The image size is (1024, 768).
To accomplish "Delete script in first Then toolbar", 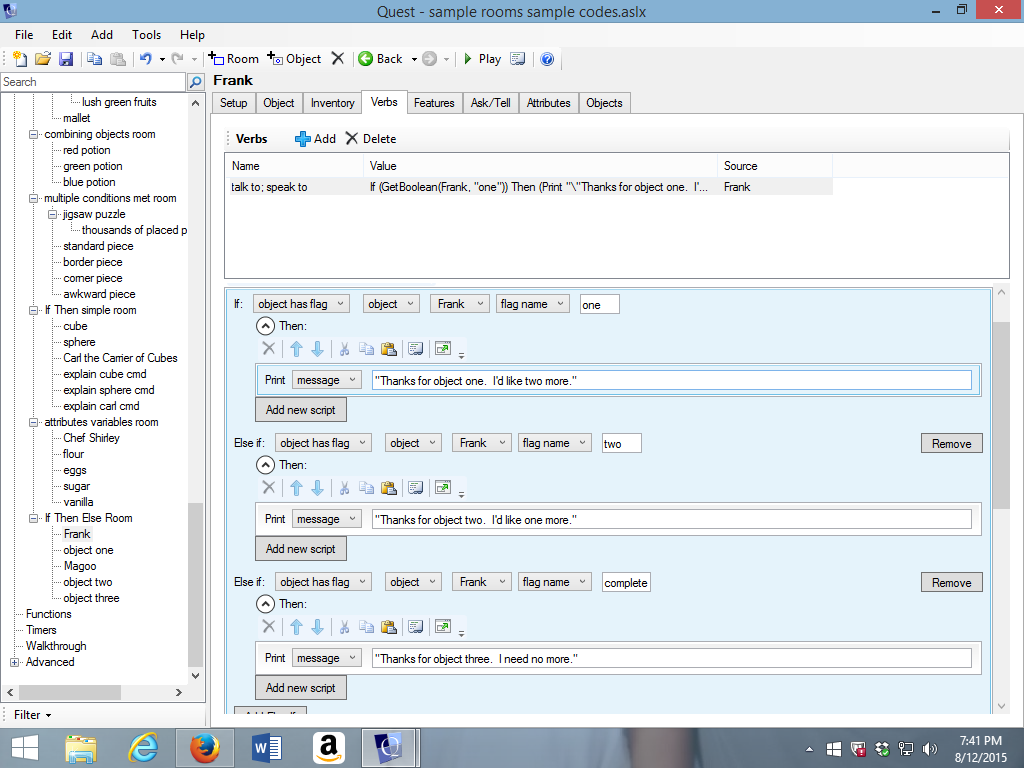I will pyautogui.click(x=268, y=349).
